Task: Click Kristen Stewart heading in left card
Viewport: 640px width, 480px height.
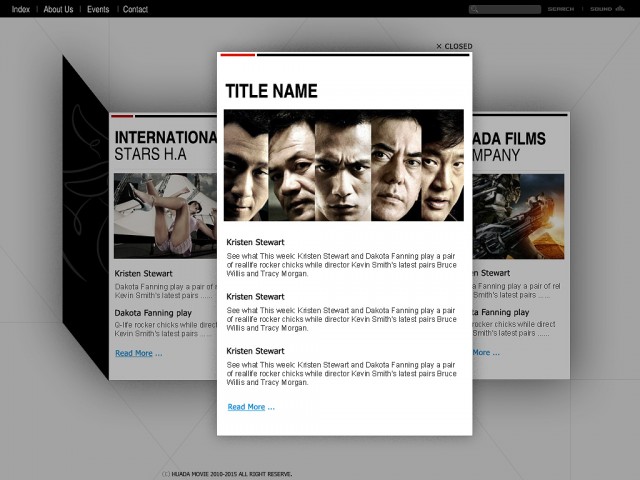Action: click(x=143, y=273)
